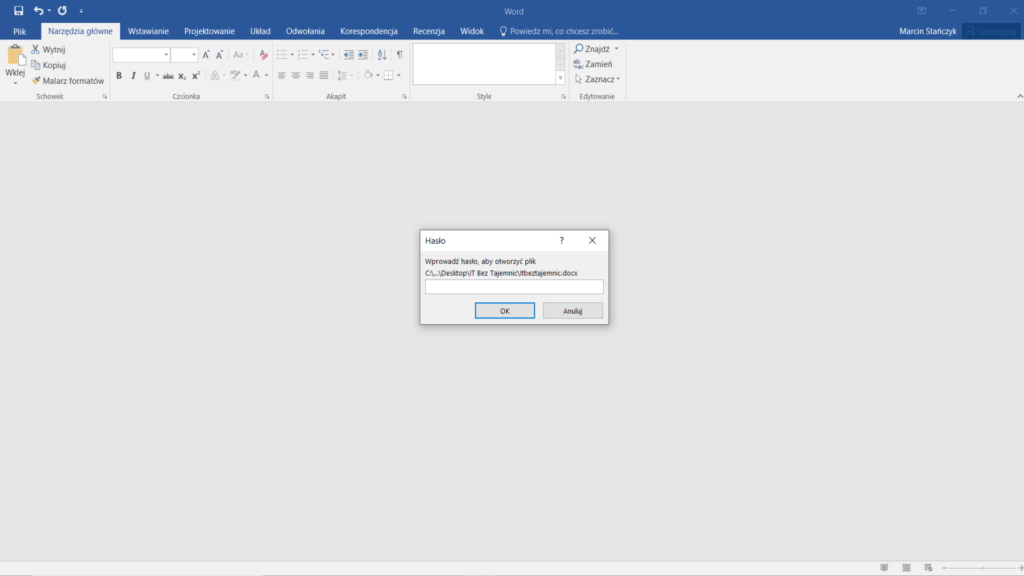The height and width of the screenshot is (576, 1024).
Task: Toggle bold formatting button
Action: (x=119, y=76)
